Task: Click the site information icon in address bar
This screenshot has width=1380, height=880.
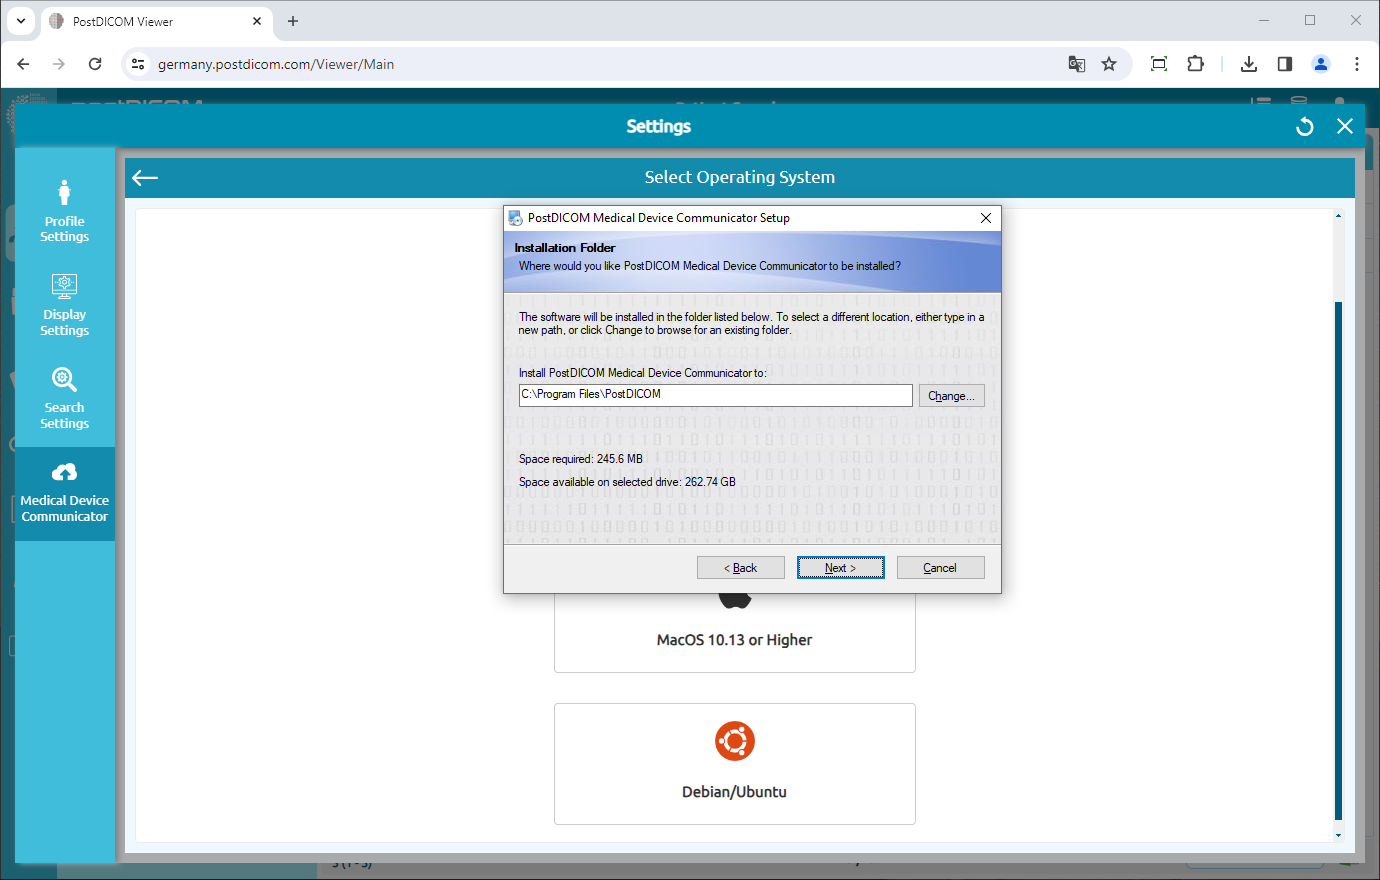Action: pos(139,64)
